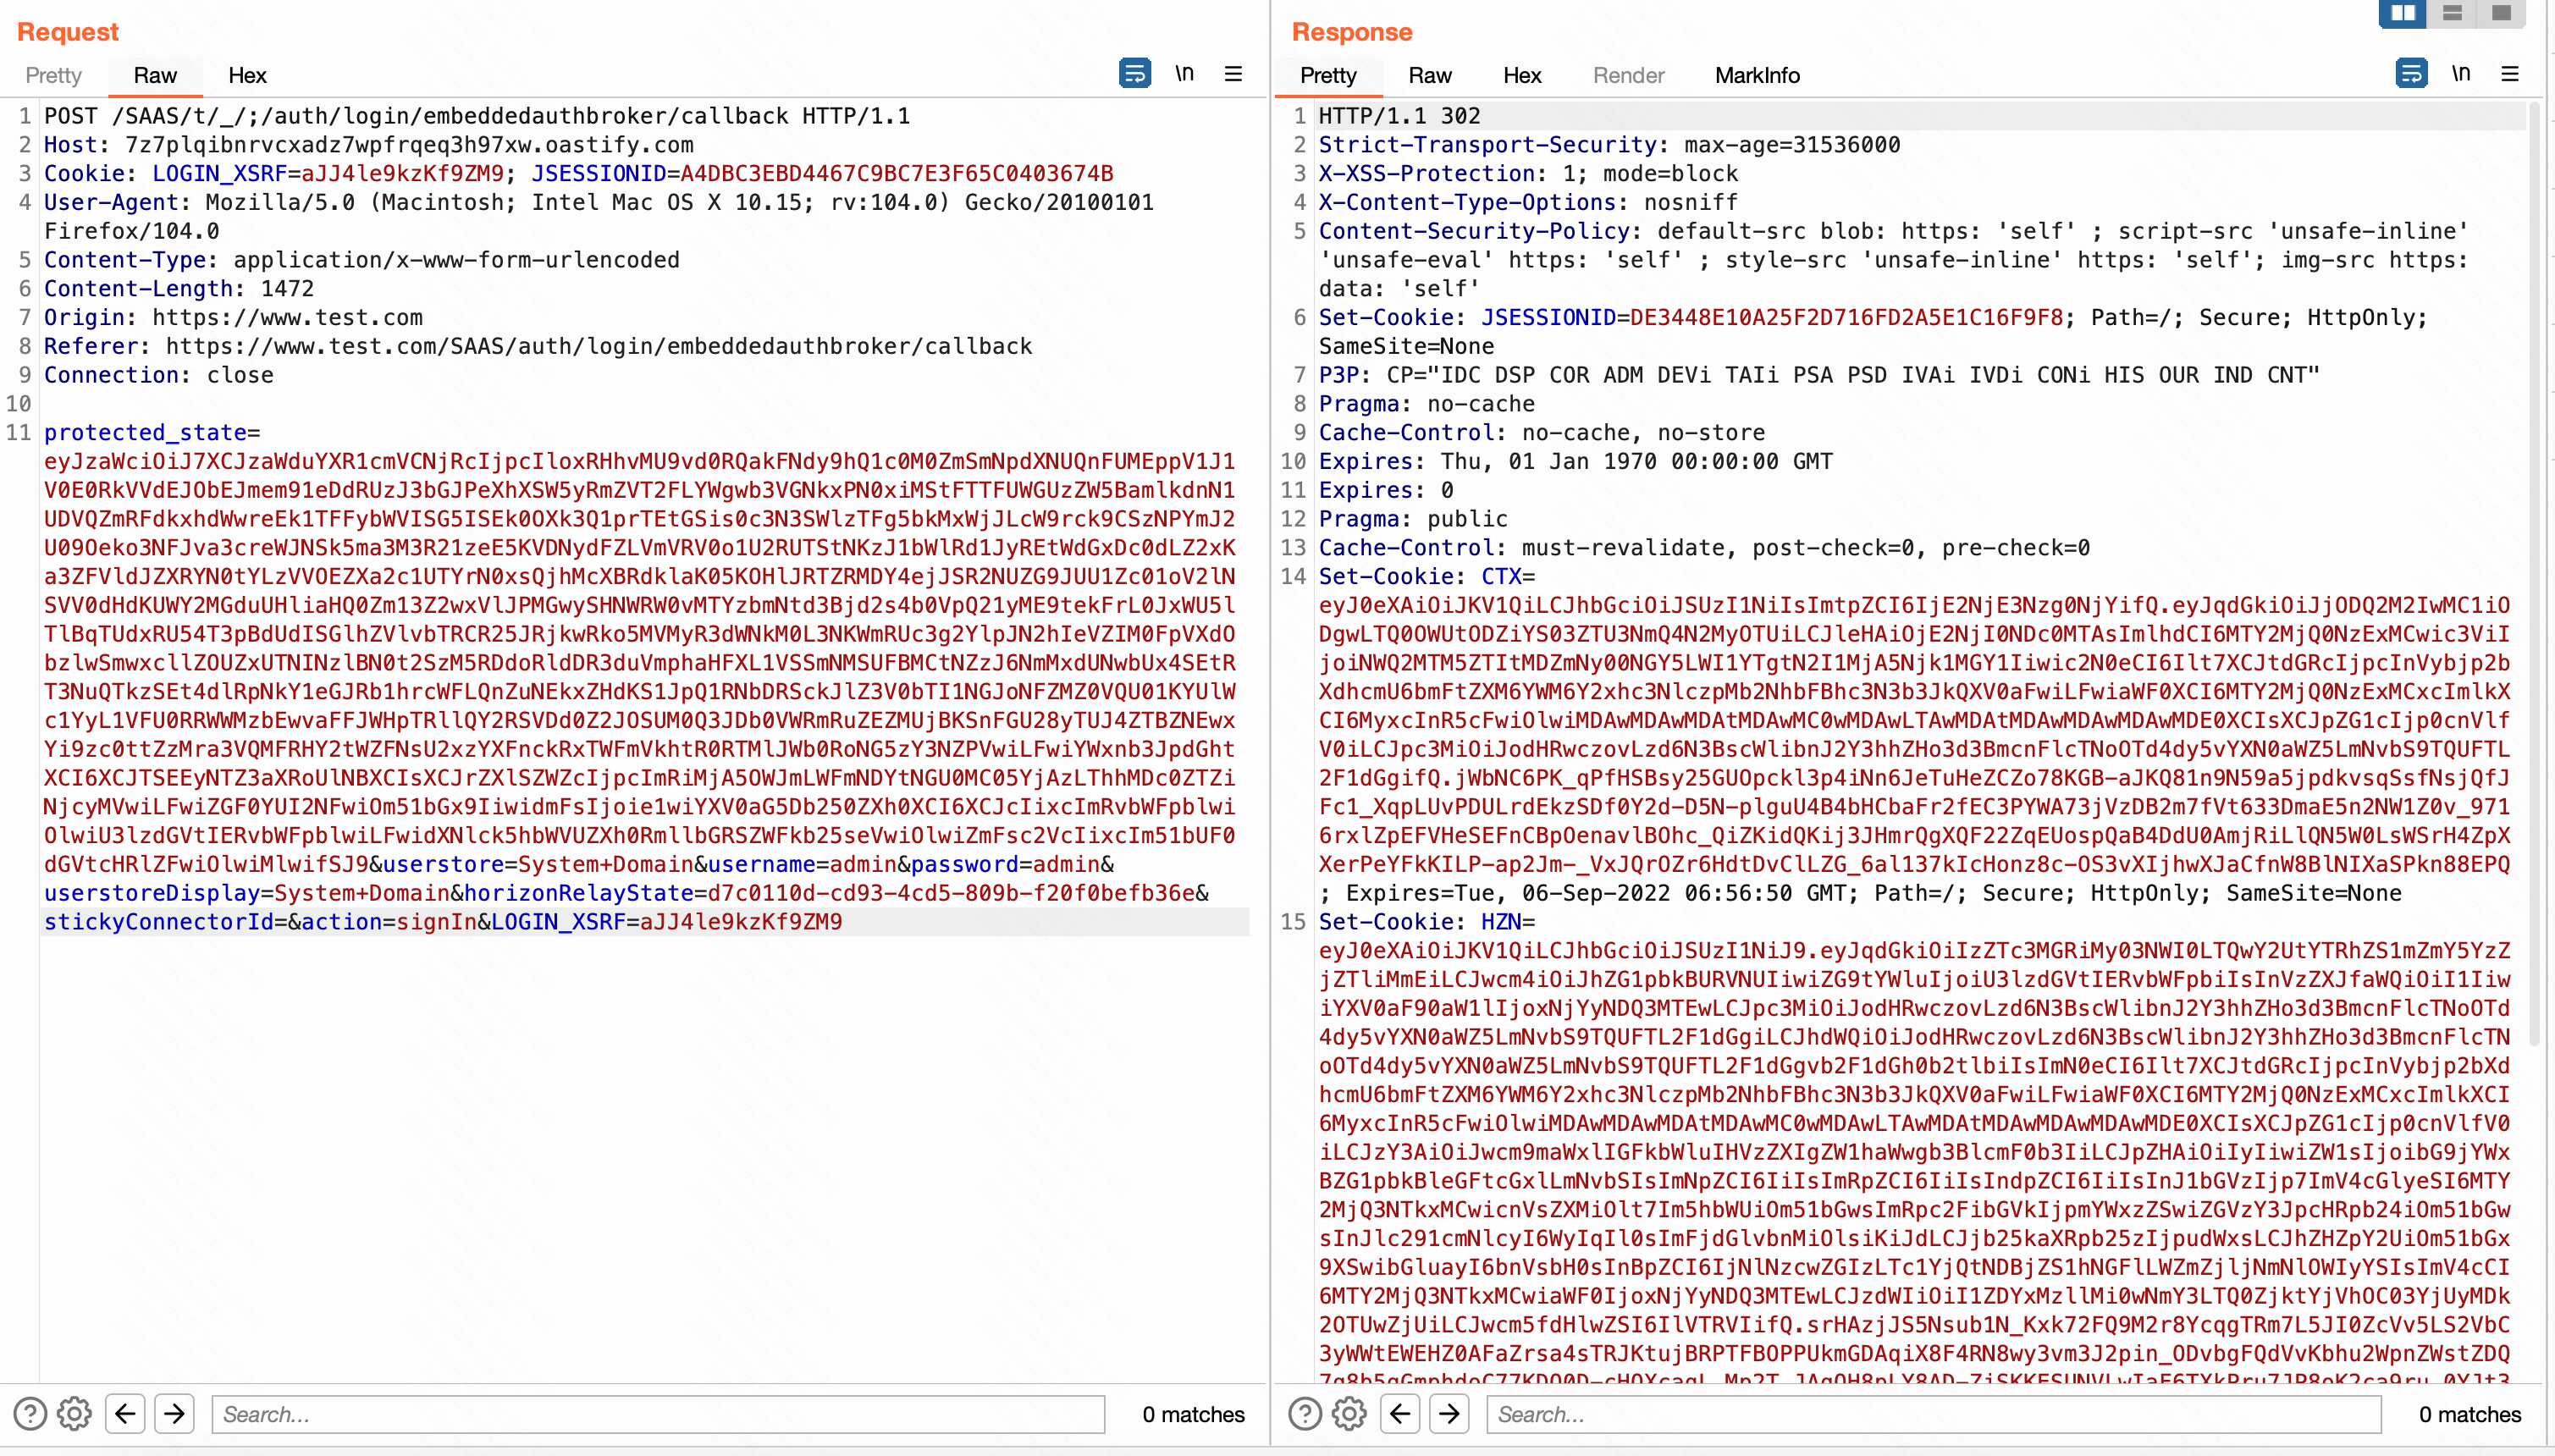2555x1456 pixels.
Task: Click Expires Thu, 01 Jan 1970 header
Action: [x=1576, y=462]
